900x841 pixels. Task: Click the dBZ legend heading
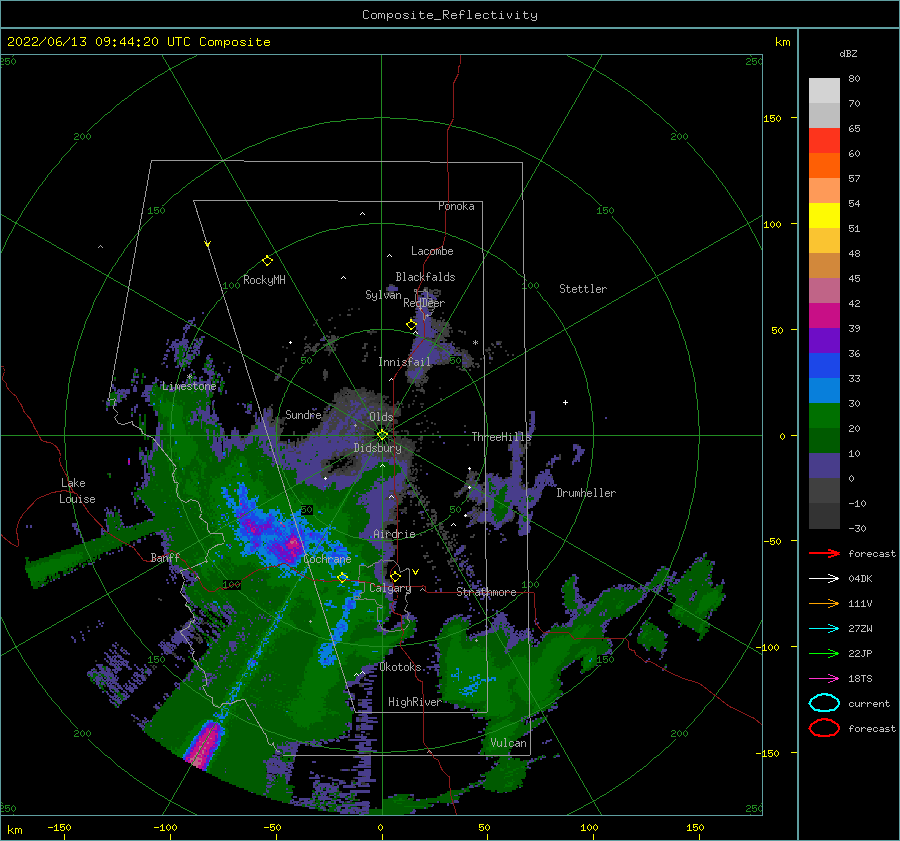coord(848,53)
